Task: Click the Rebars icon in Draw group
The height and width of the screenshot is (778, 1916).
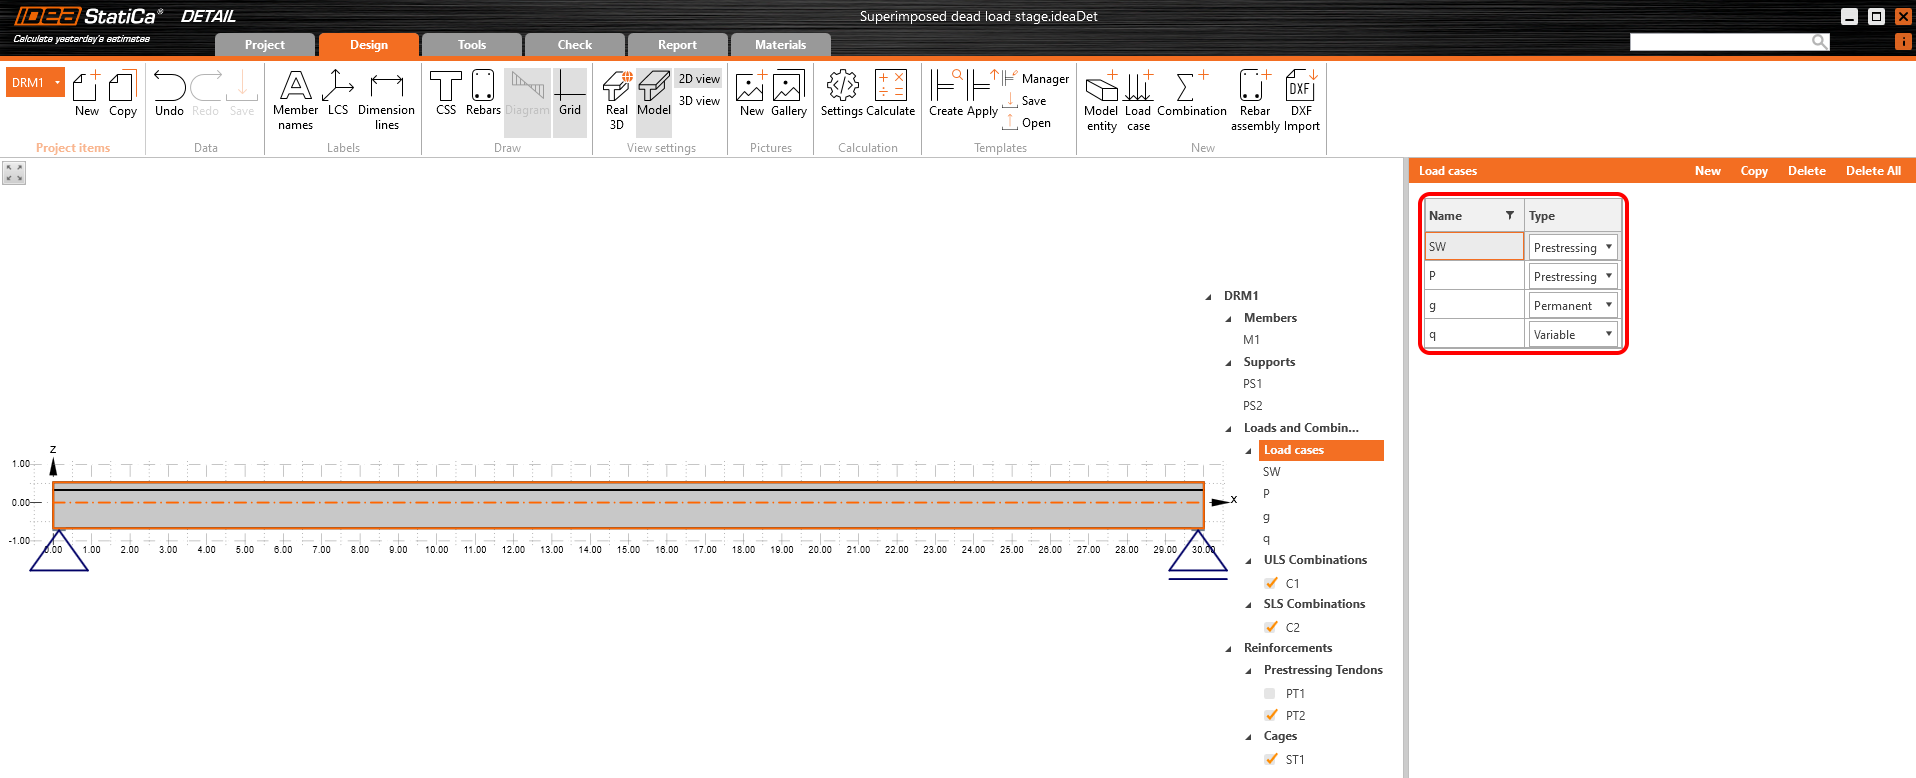Action: [483, 93]
